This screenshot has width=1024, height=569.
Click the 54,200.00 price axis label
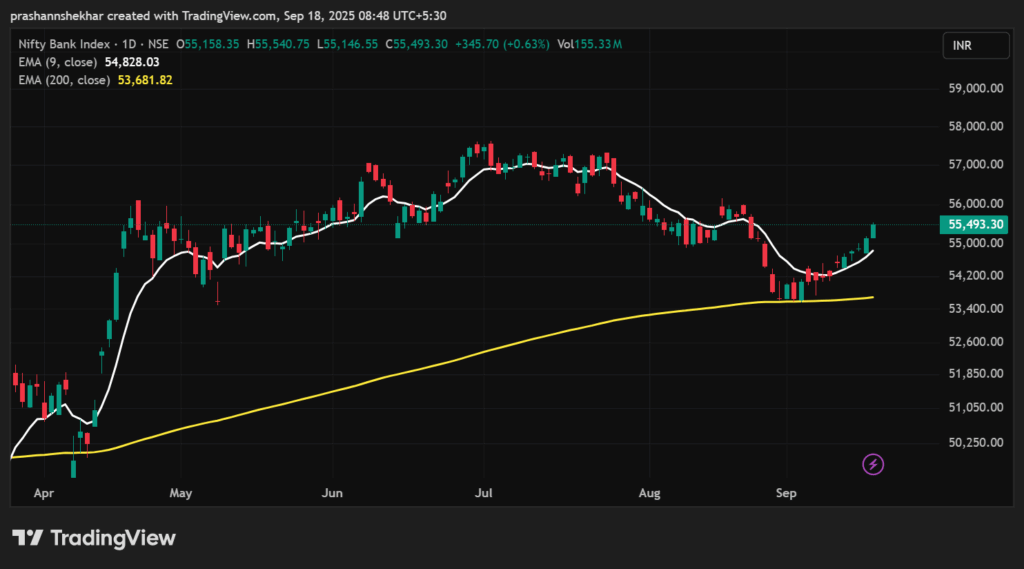click(976, 276)
